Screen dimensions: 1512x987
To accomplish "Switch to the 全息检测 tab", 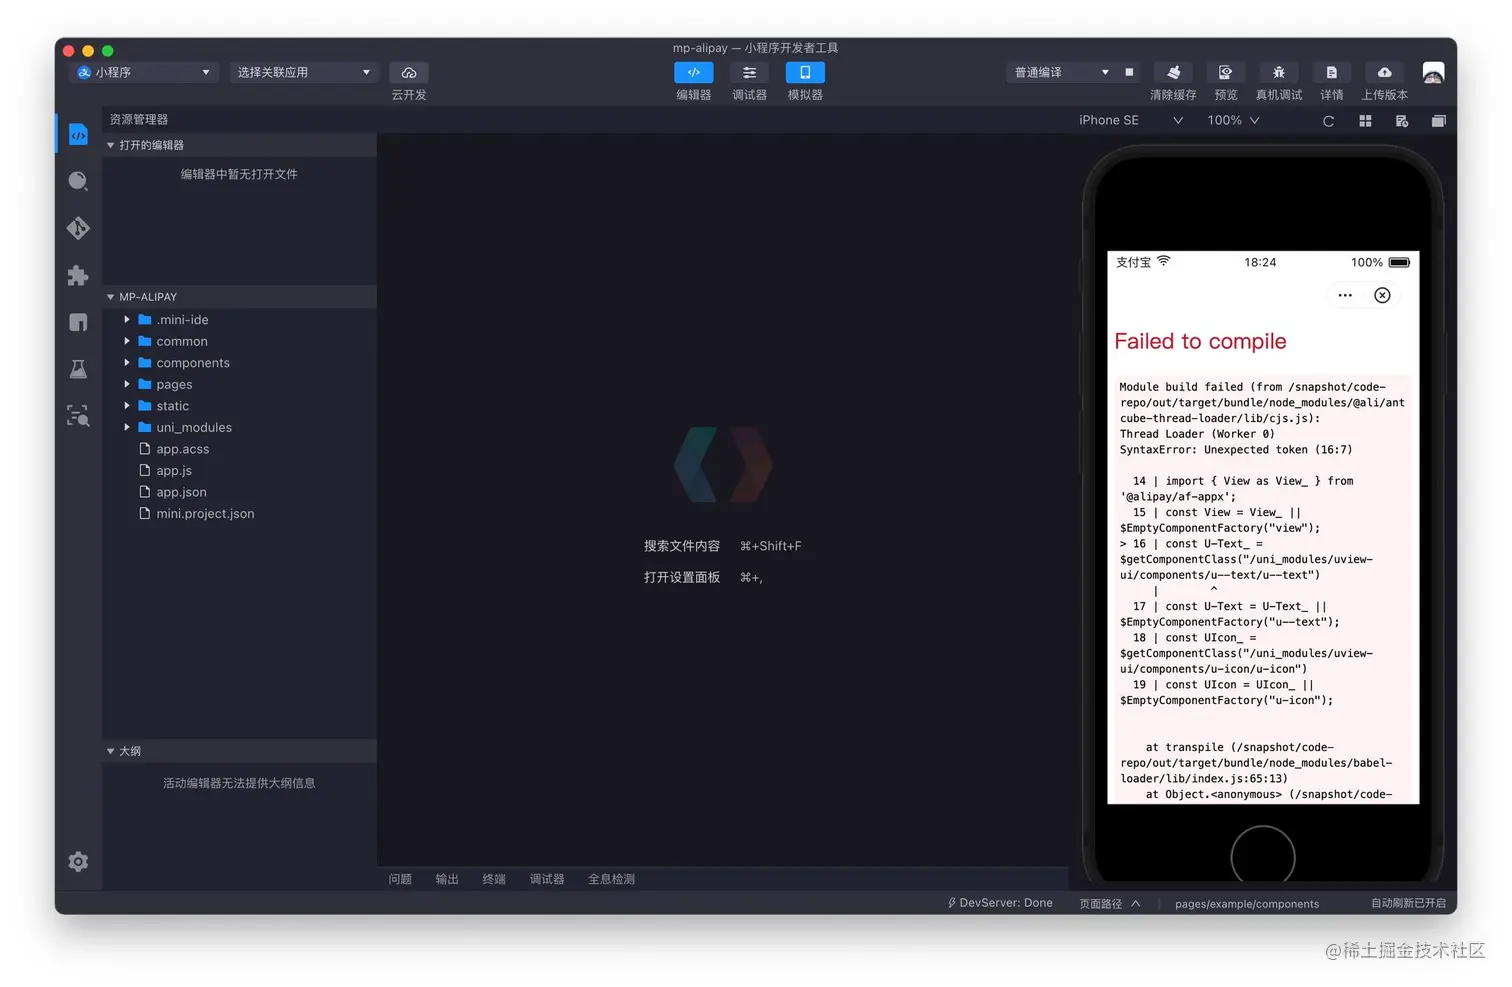I will [611, 879].
